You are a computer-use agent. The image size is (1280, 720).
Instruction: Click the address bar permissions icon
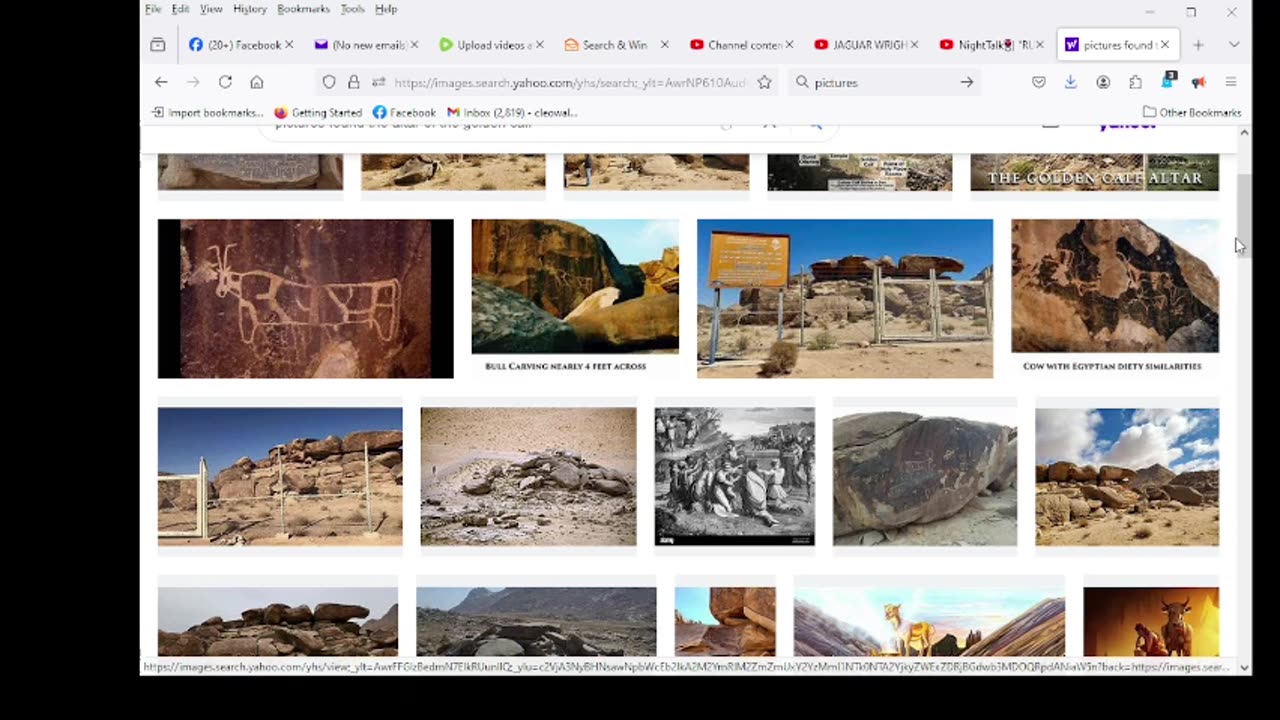pos(379,82)
